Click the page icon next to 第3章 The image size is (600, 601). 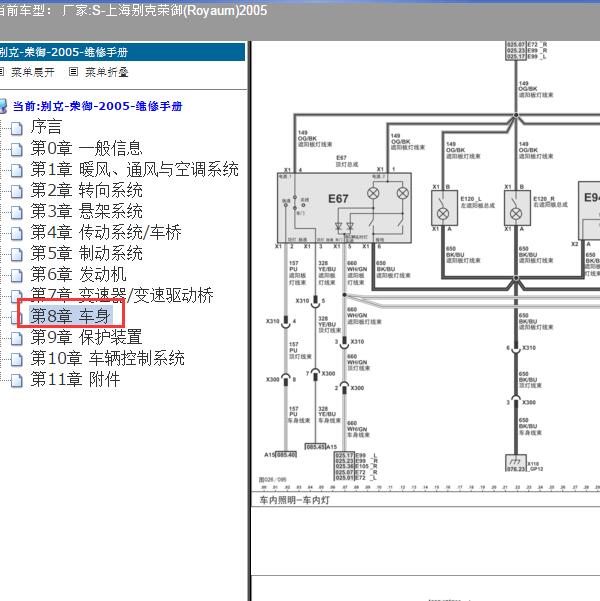16,213
